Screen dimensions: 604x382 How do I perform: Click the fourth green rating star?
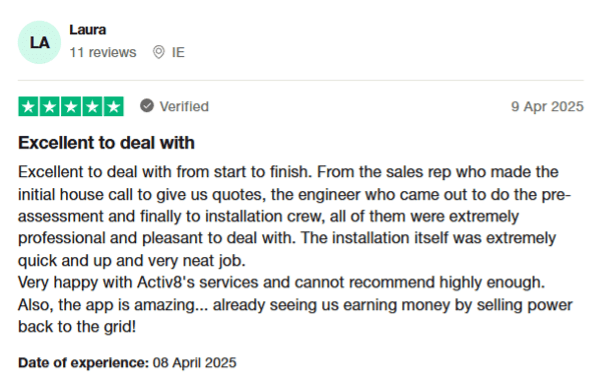[92, 107]
